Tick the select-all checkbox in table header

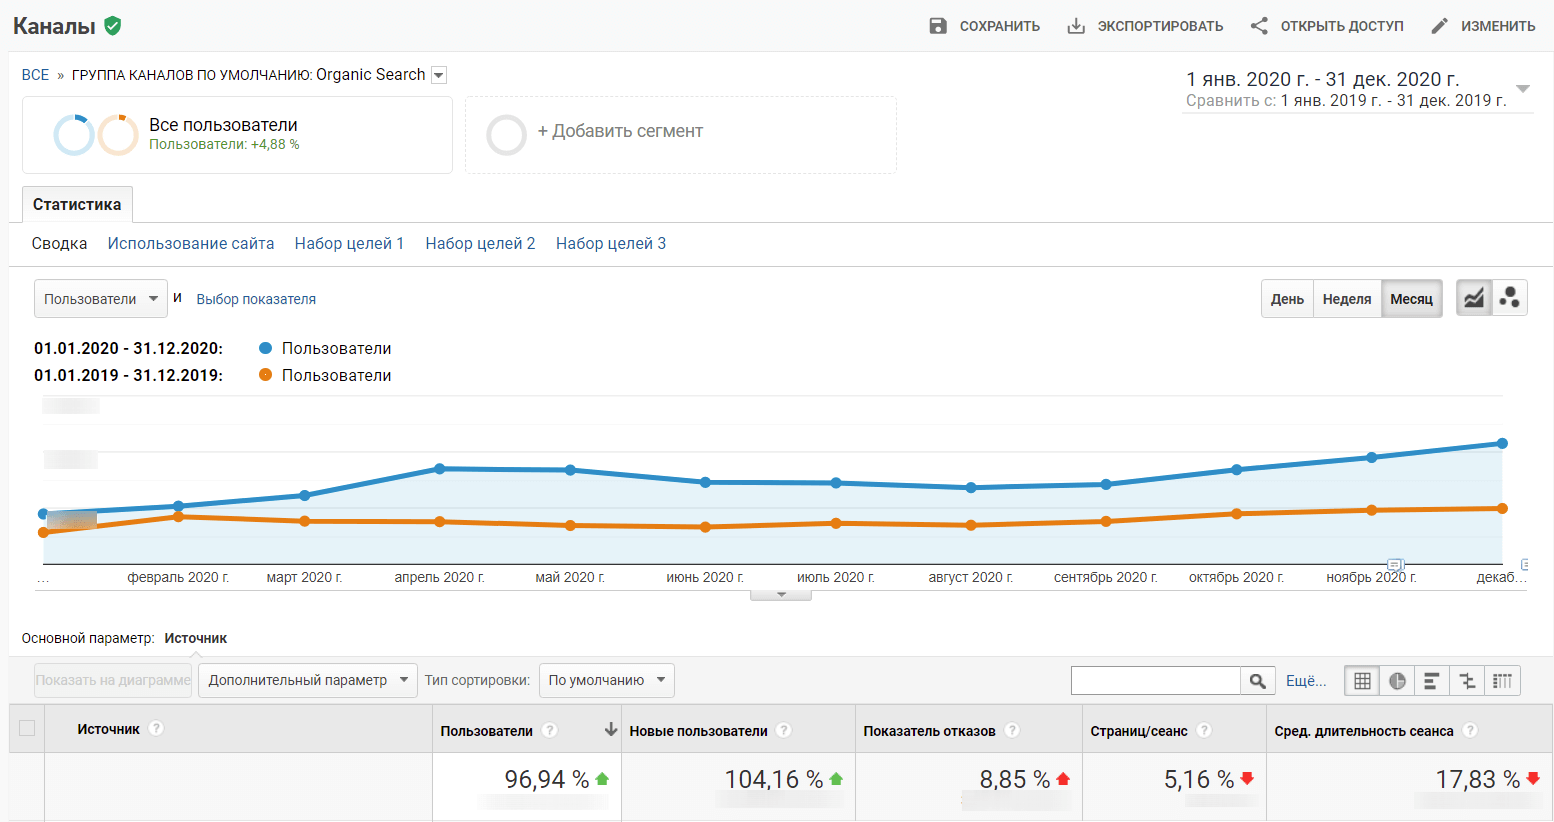pyautogui.click(x=27, y=728)
